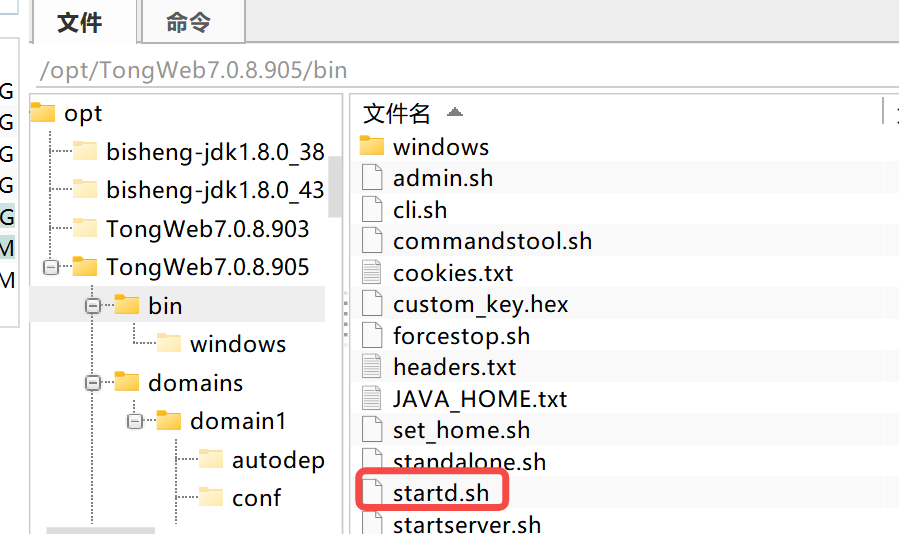The image size is (899, 534).
Task: Sort by the 文件名 column header
Action: [397, 113]
